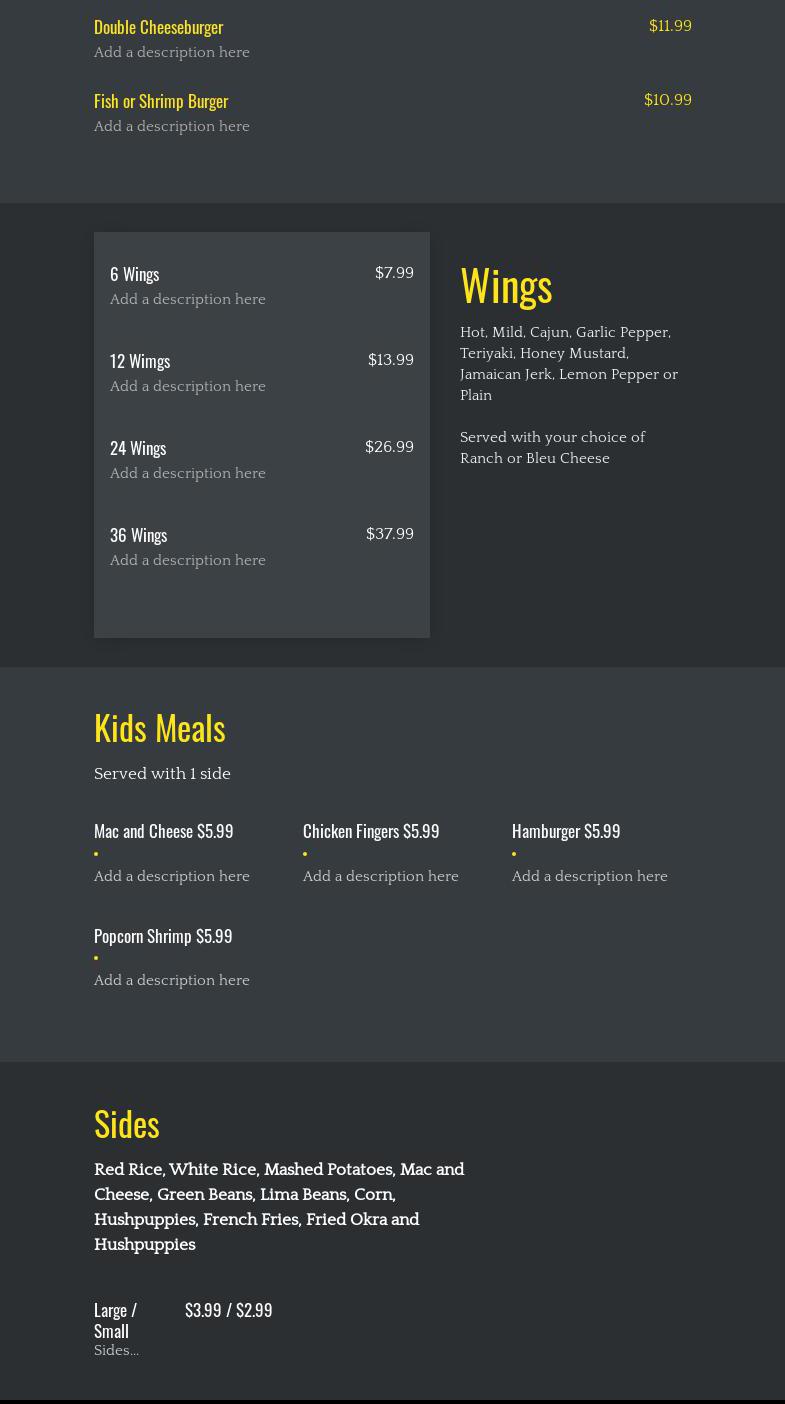Click the $3.99 / $2.99 sides price

click(228, 1310)
